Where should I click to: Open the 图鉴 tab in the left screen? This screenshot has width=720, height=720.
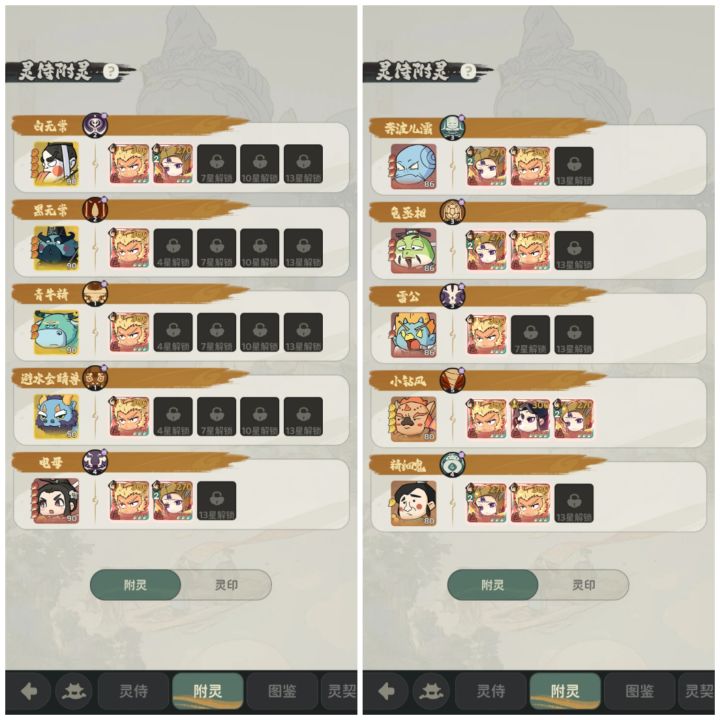click(x=282, y=691)
